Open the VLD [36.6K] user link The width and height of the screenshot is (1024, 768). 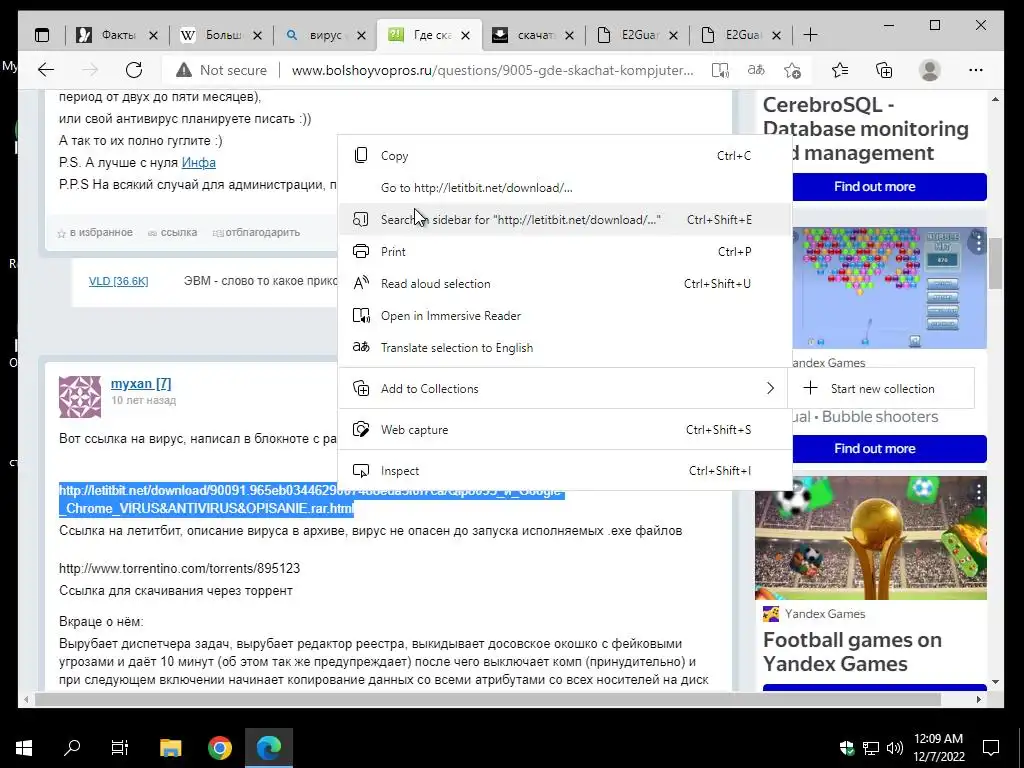point(118,281)
